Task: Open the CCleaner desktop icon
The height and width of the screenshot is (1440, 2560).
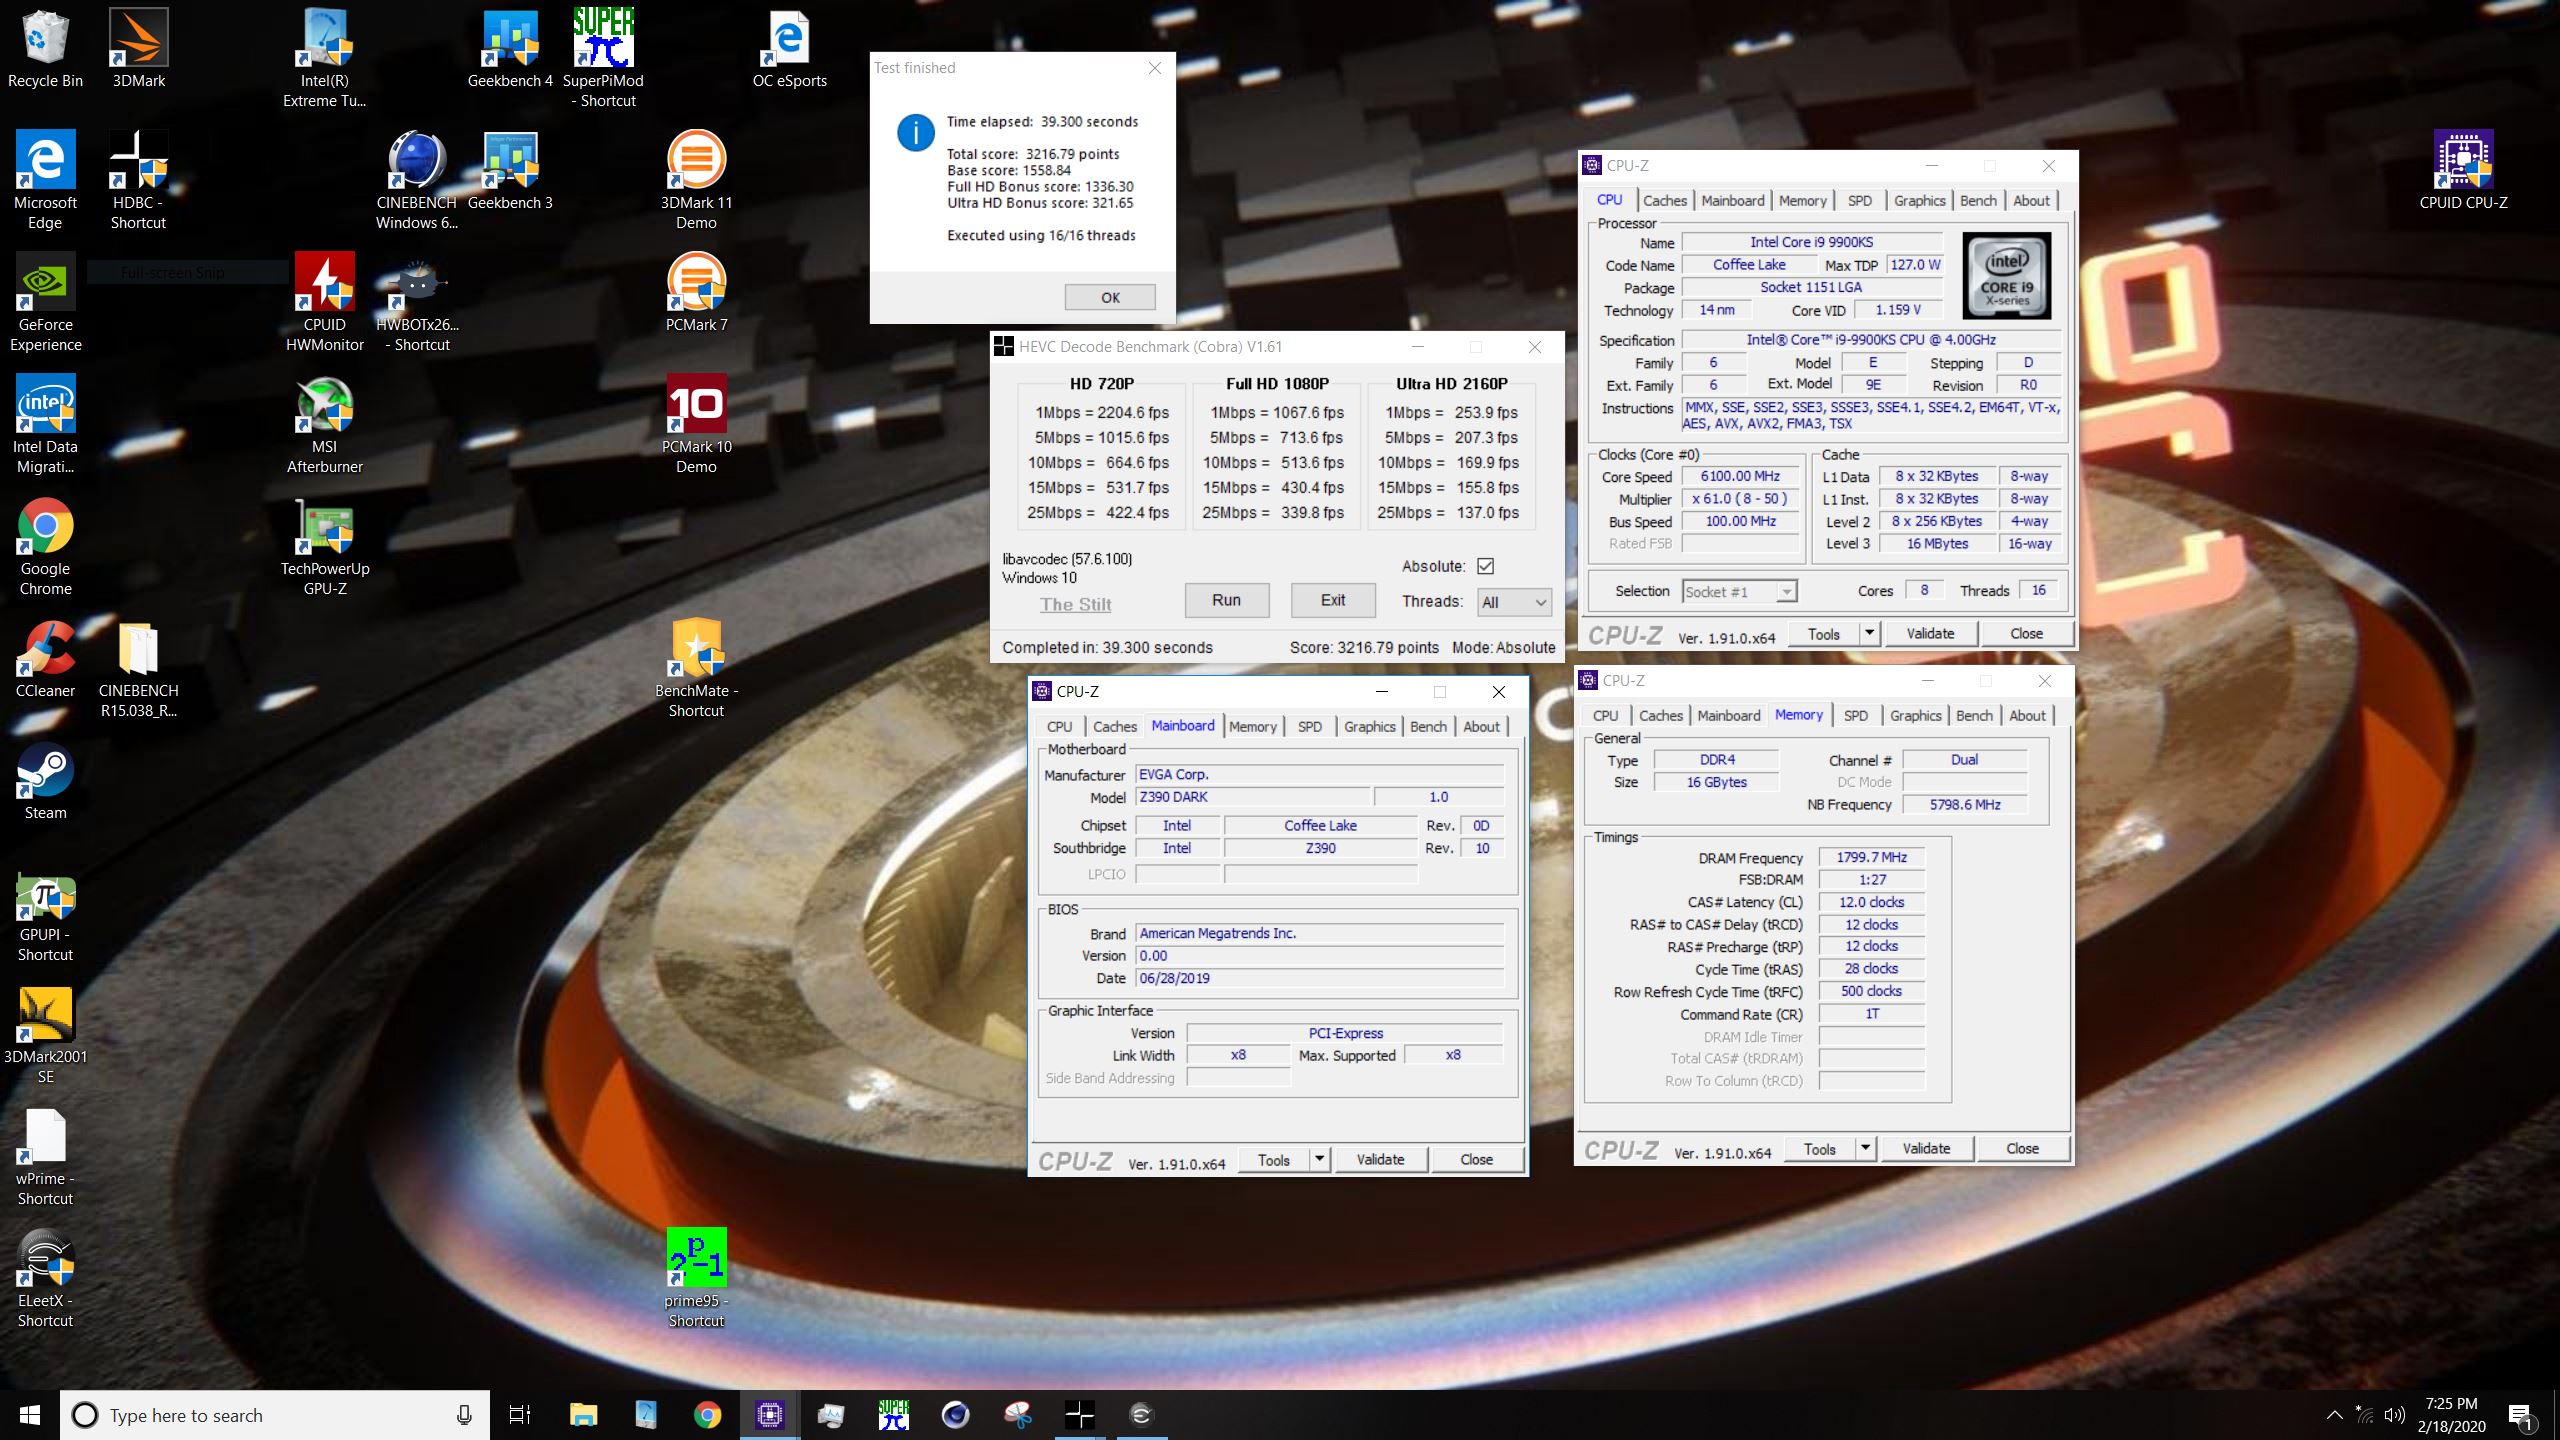Action: click(x=46, y=658)
